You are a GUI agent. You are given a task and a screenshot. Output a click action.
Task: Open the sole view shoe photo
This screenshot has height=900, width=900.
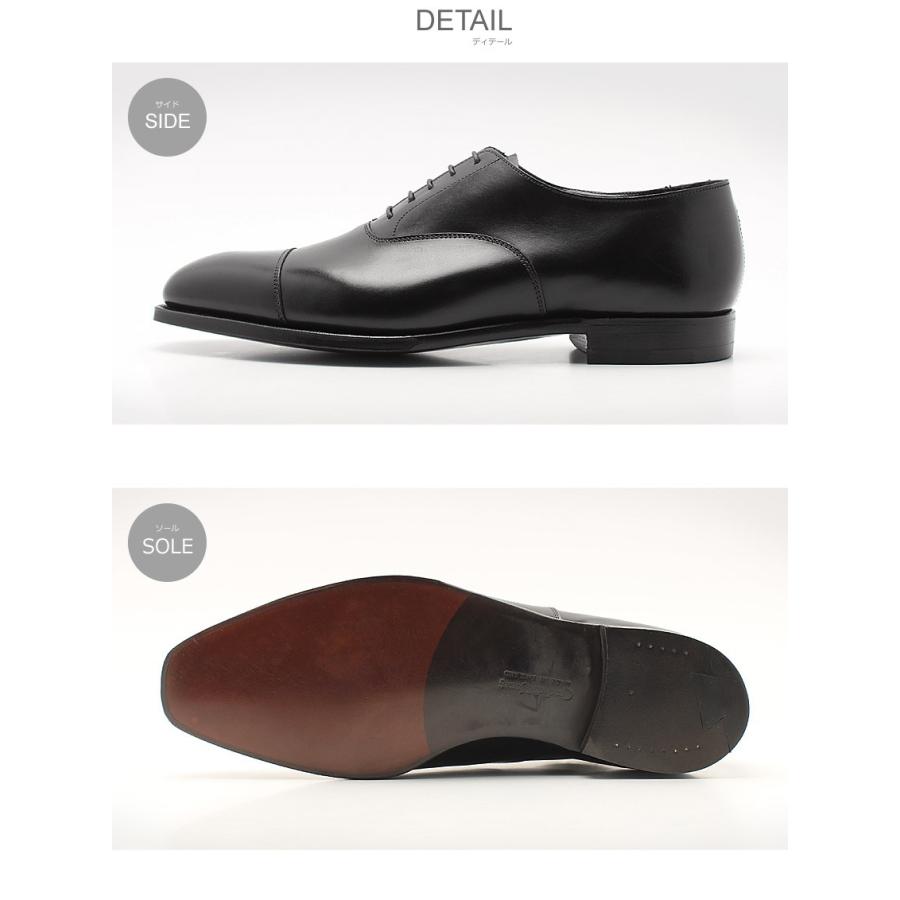449,669
